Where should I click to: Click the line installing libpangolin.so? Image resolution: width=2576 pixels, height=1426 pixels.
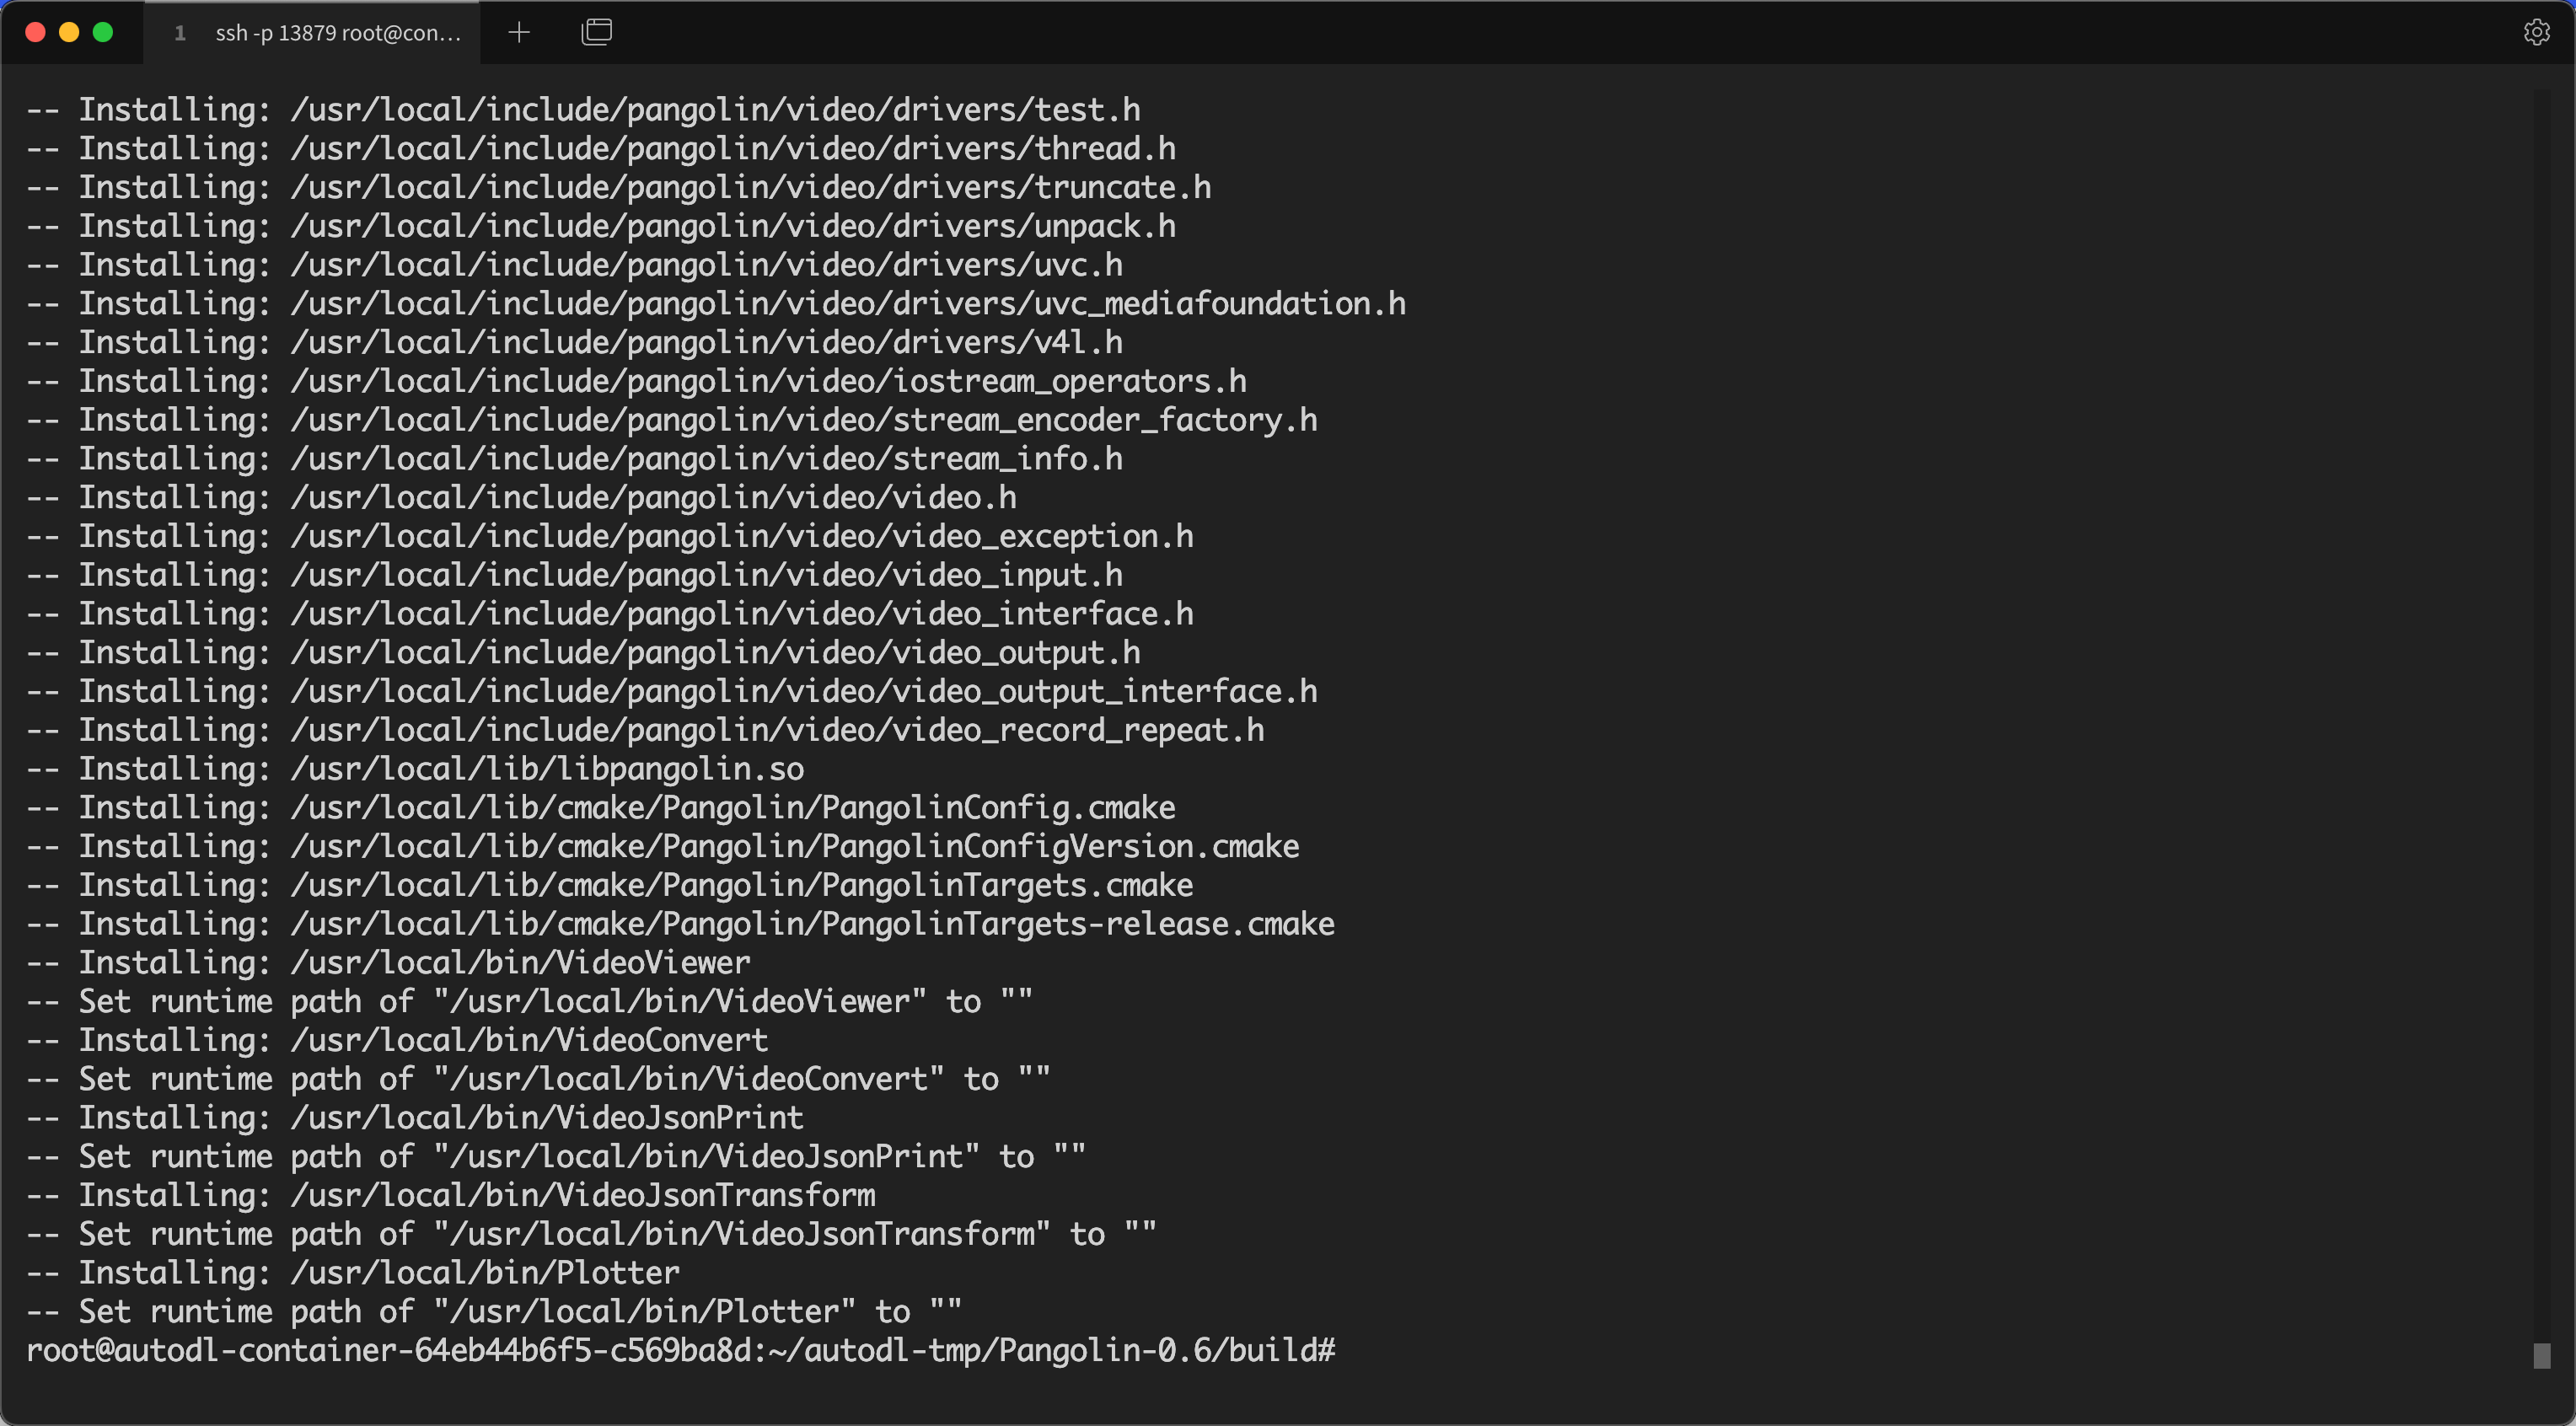tap(415, 769)
